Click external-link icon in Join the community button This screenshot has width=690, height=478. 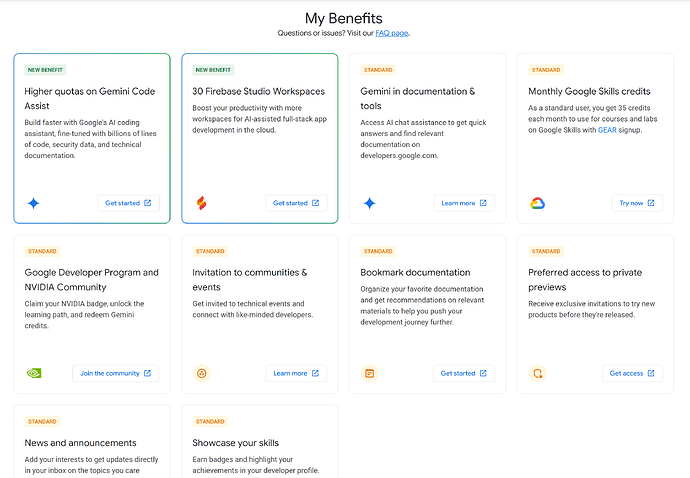(x=147, y=373)
